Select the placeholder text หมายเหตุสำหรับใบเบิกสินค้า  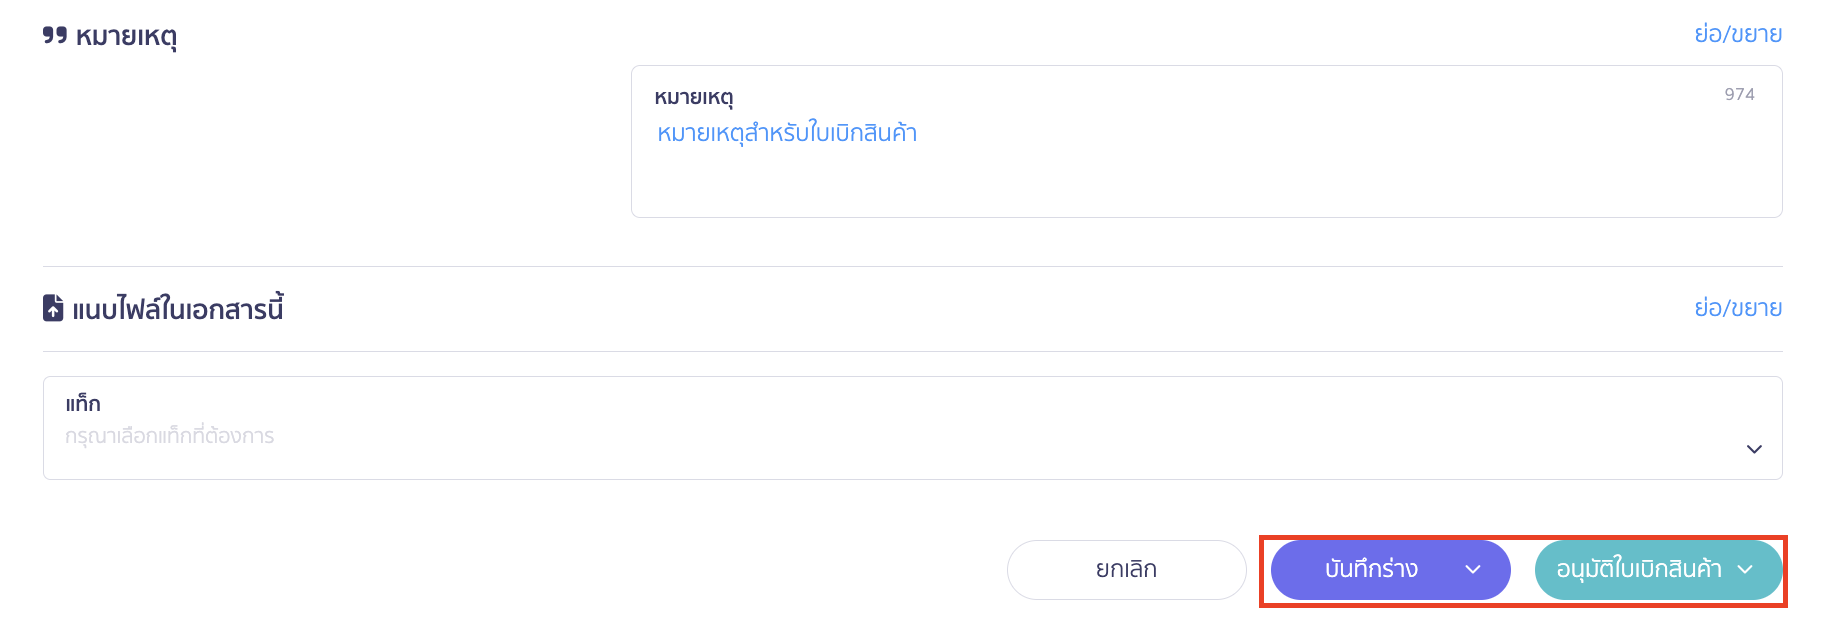click(x=786, y=133)
